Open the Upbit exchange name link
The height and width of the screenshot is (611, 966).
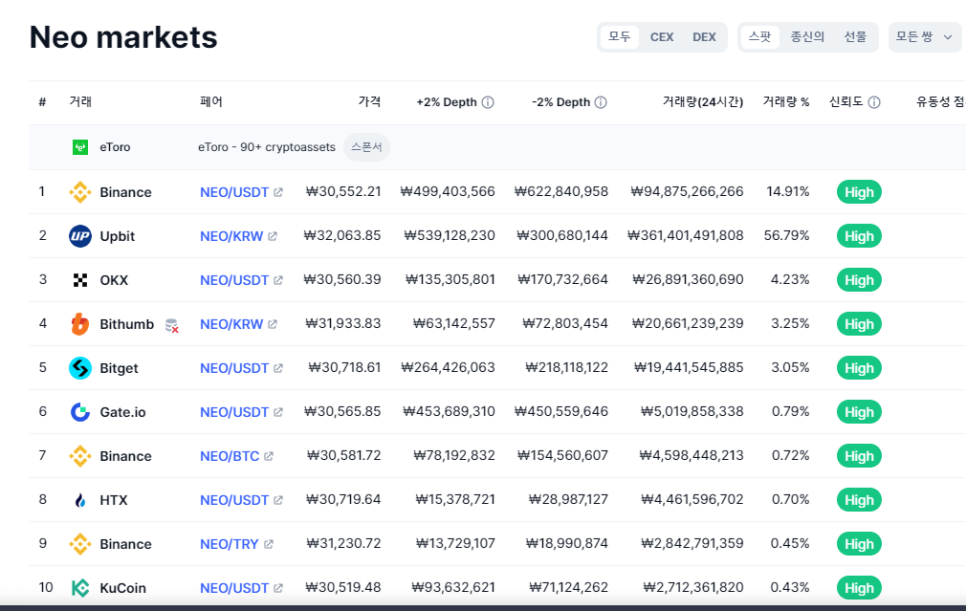117,236
